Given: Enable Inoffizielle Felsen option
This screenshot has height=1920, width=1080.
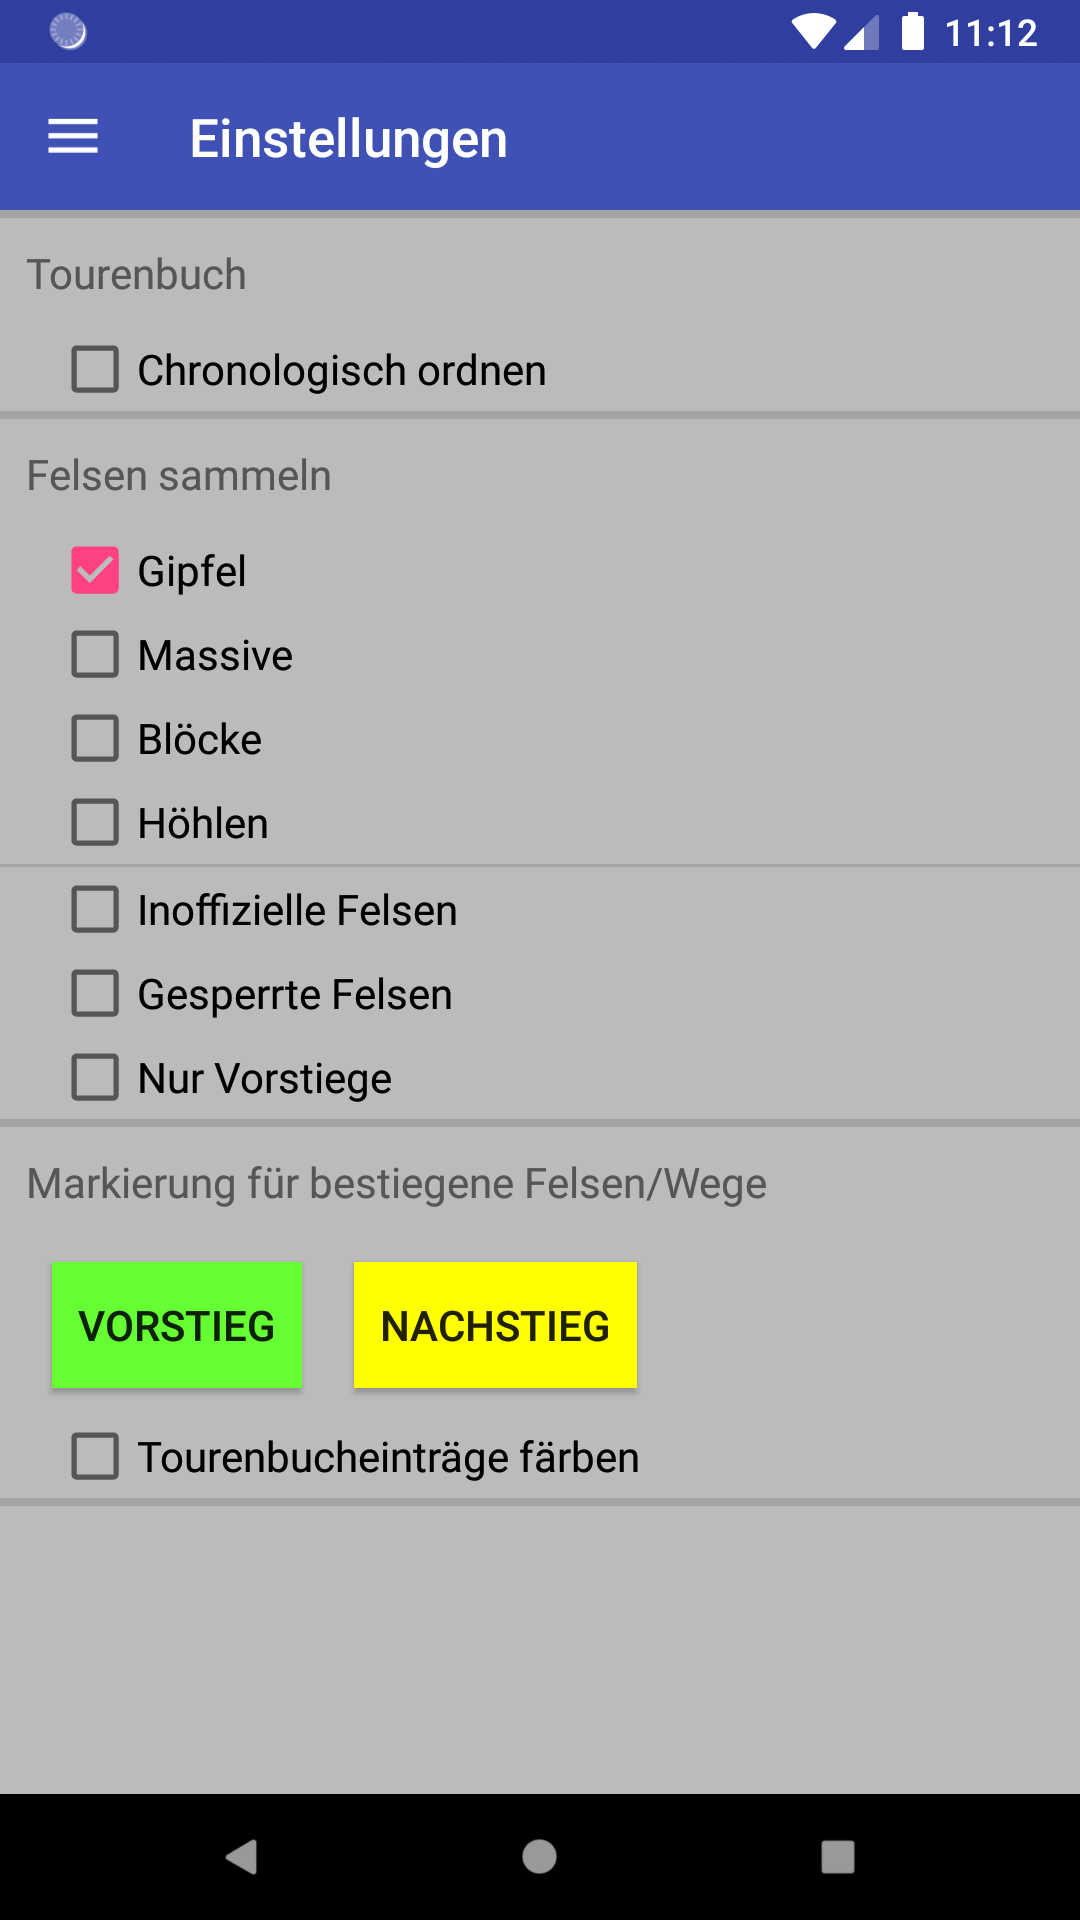Looking at the screenshot, I should point(95,910).
